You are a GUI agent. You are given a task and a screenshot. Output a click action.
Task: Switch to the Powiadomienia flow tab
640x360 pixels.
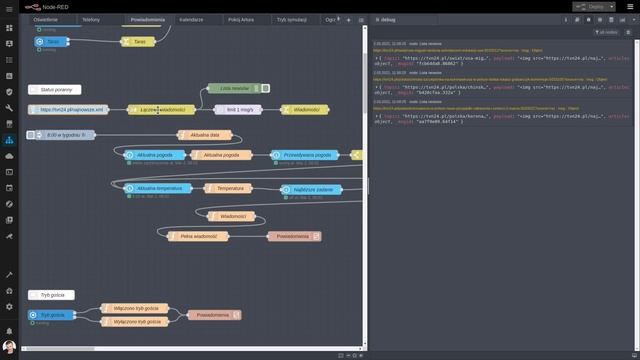(148, 20)
